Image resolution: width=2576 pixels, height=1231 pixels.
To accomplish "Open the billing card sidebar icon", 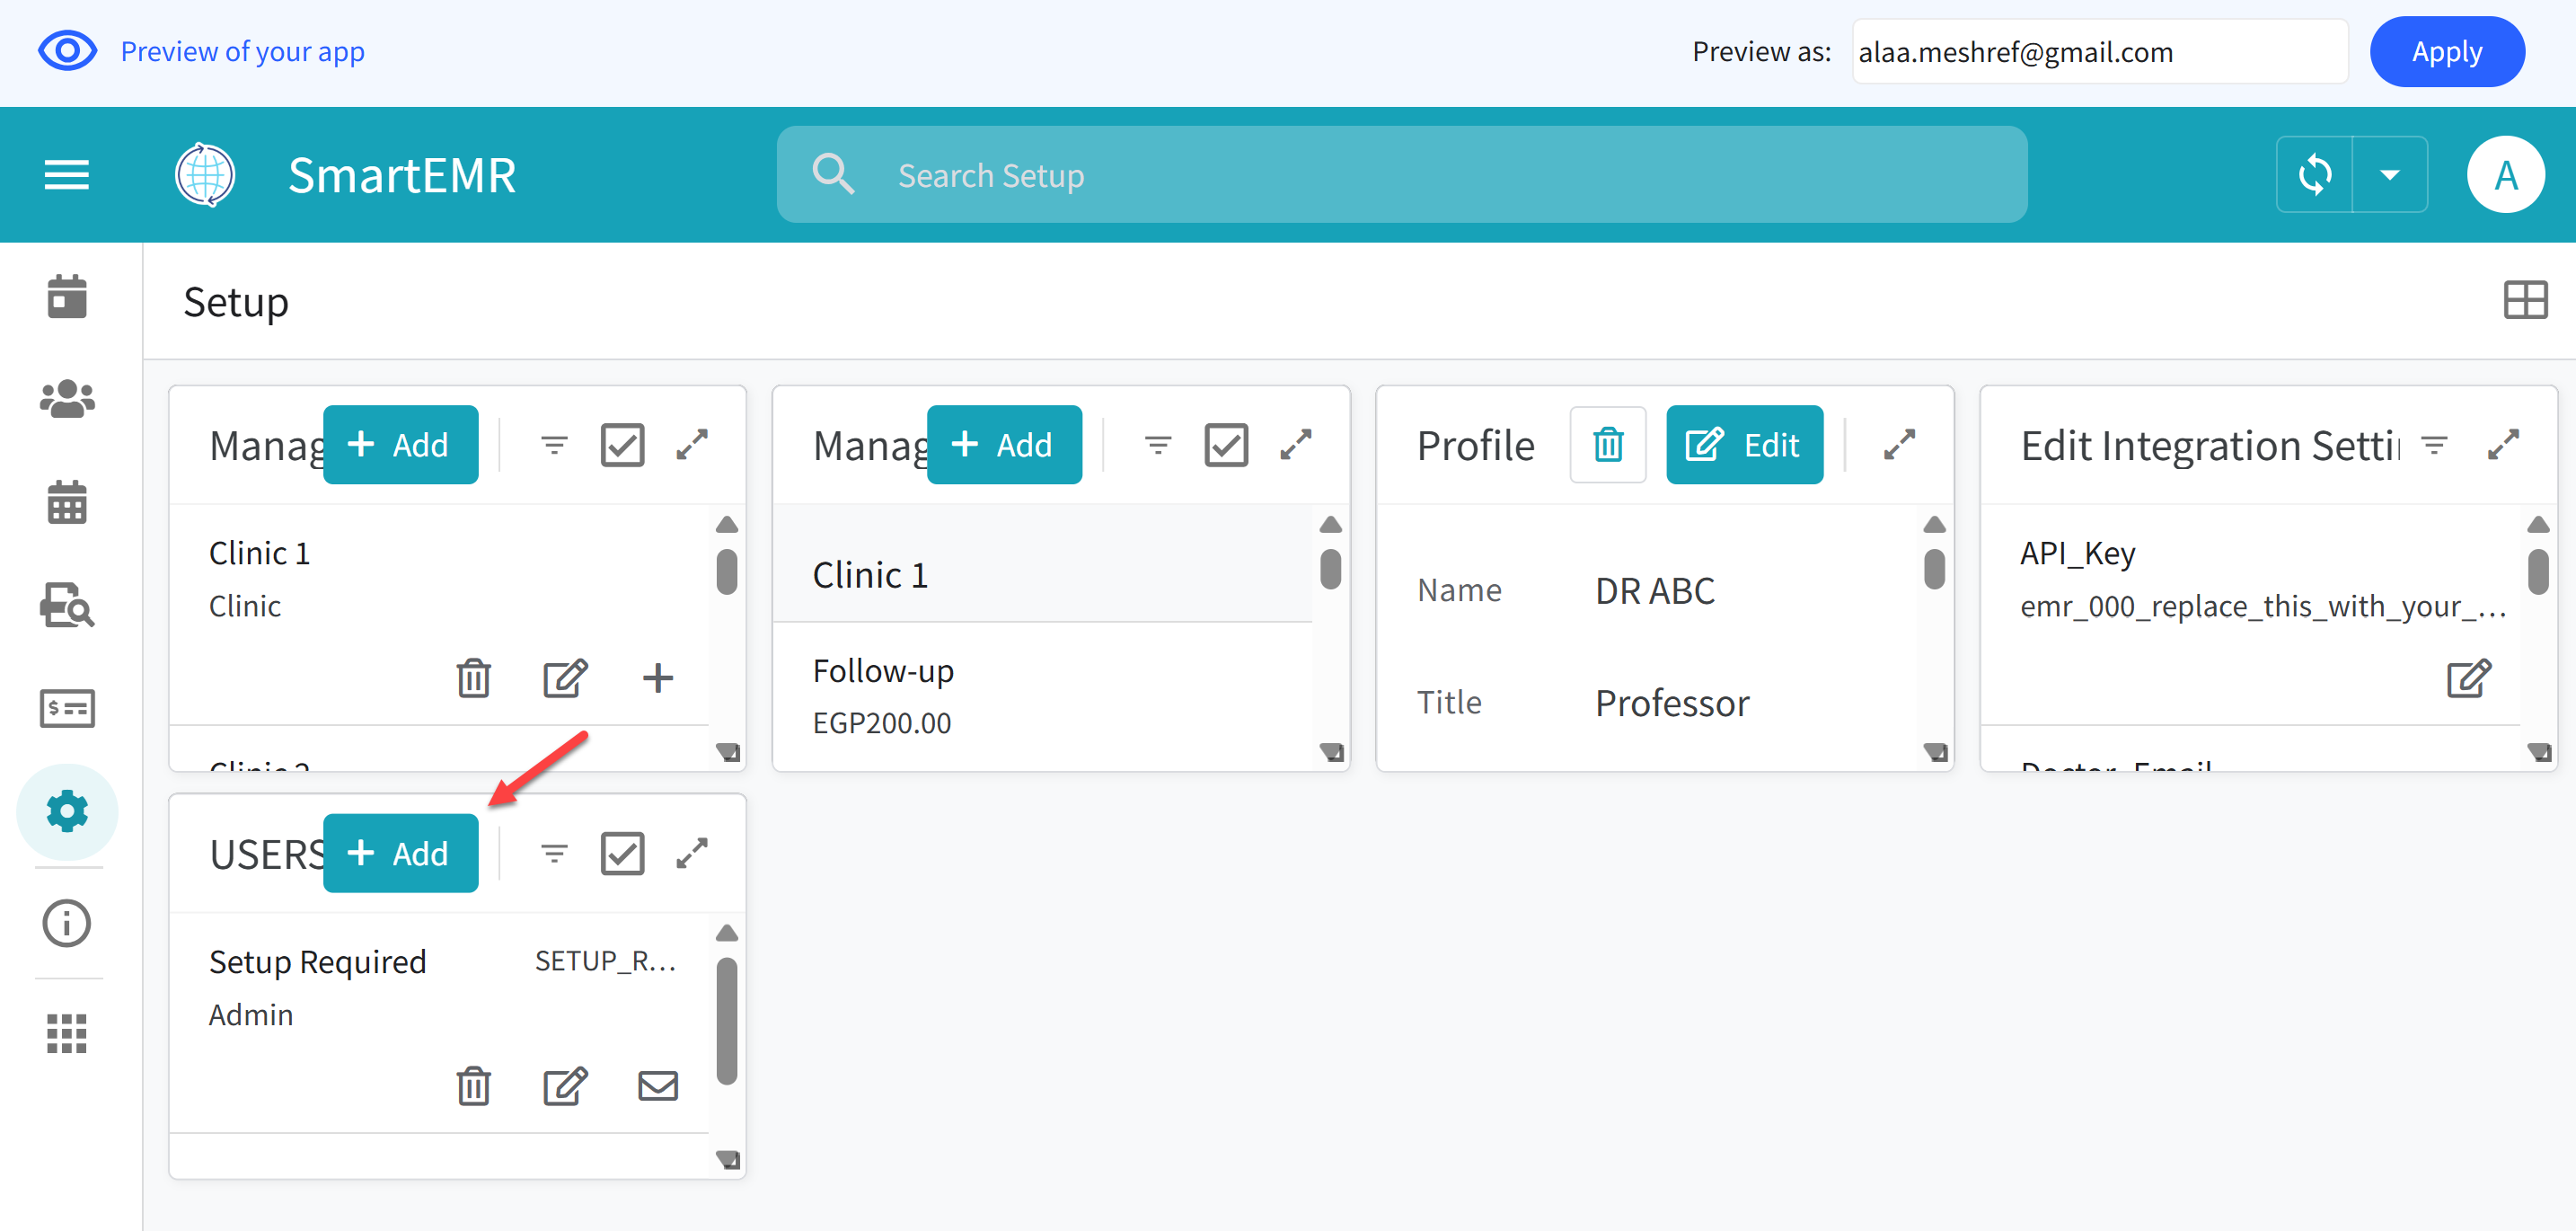I will 67,709.
